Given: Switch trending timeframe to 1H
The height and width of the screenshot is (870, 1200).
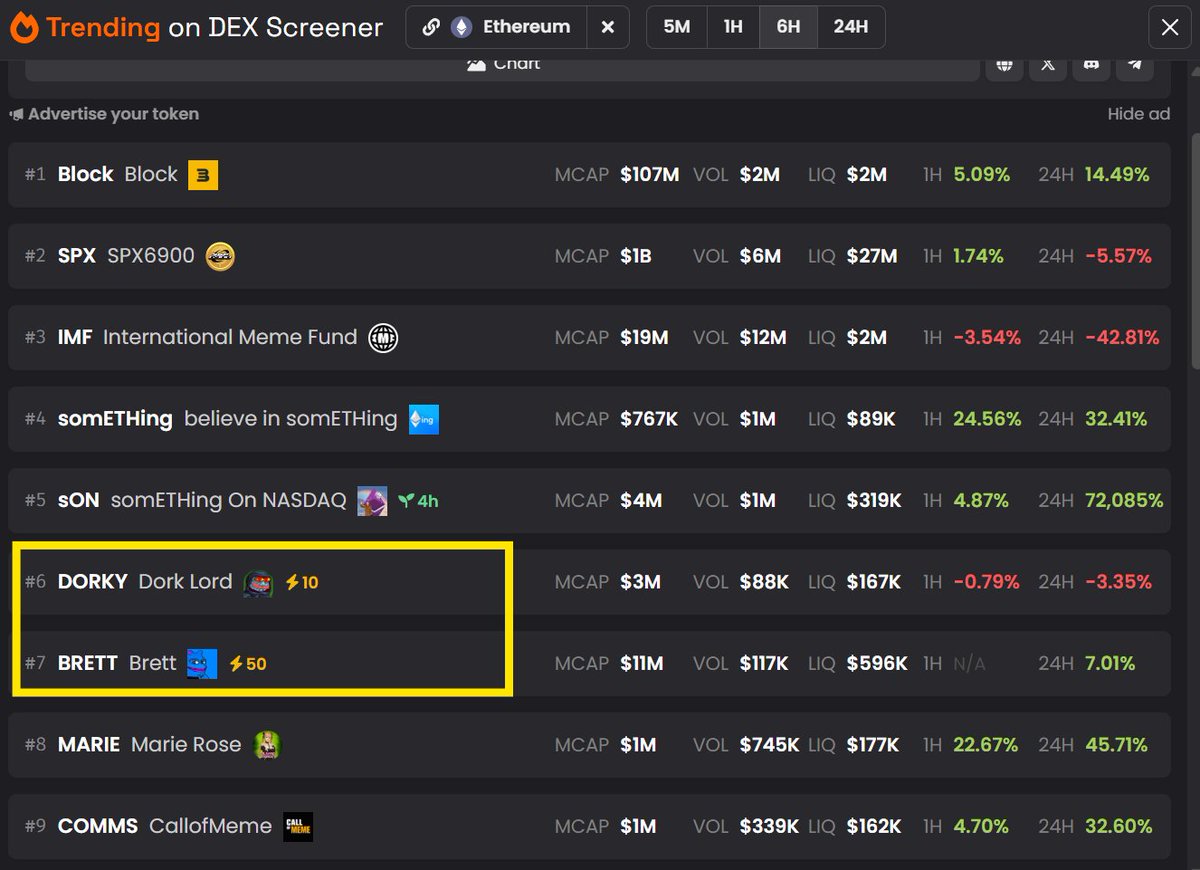Looking at the screenshot, I should (733, 27).
